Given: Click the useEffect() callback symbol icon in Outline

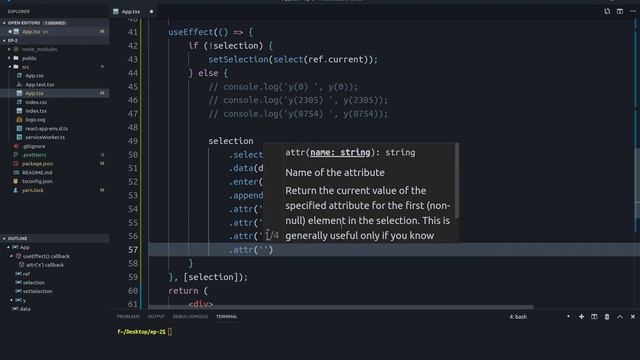Looking at the screenshot, I should (x=18, y=256).
